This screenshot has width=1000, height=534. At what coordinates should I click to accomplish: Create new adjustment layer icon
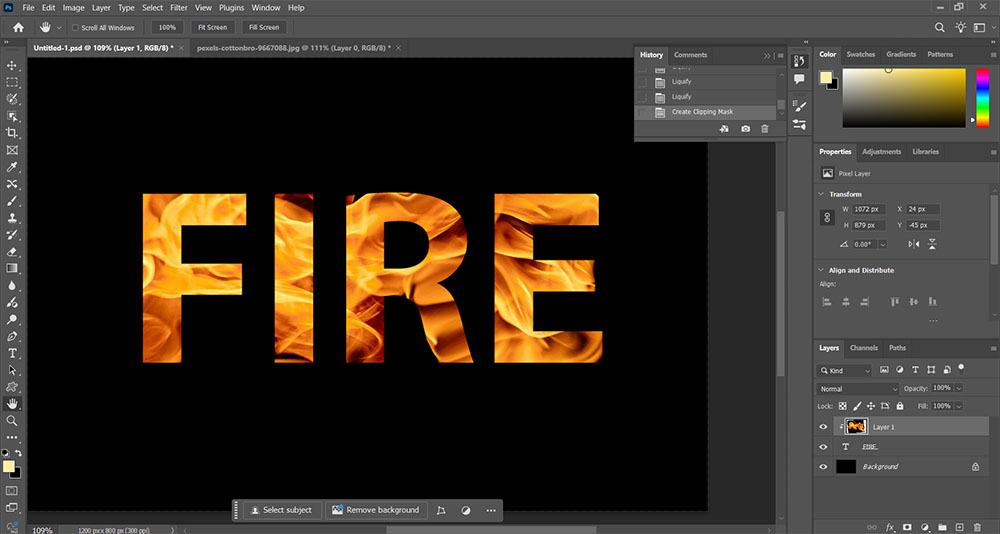pos(924,528)
